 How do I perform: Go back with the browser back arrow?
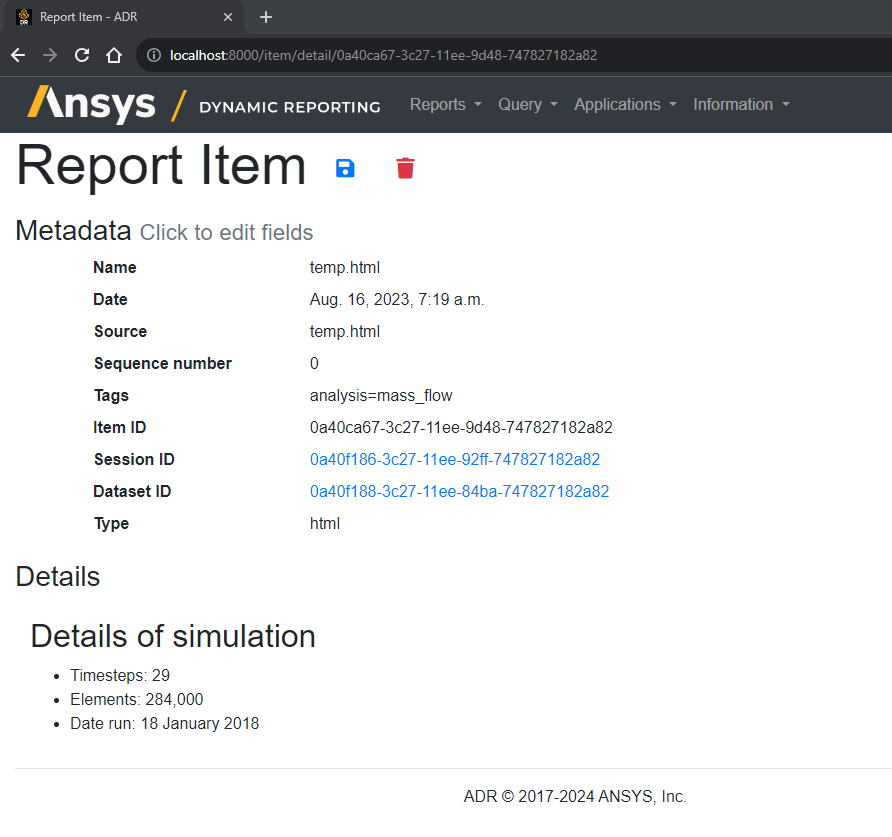[18, 55]
